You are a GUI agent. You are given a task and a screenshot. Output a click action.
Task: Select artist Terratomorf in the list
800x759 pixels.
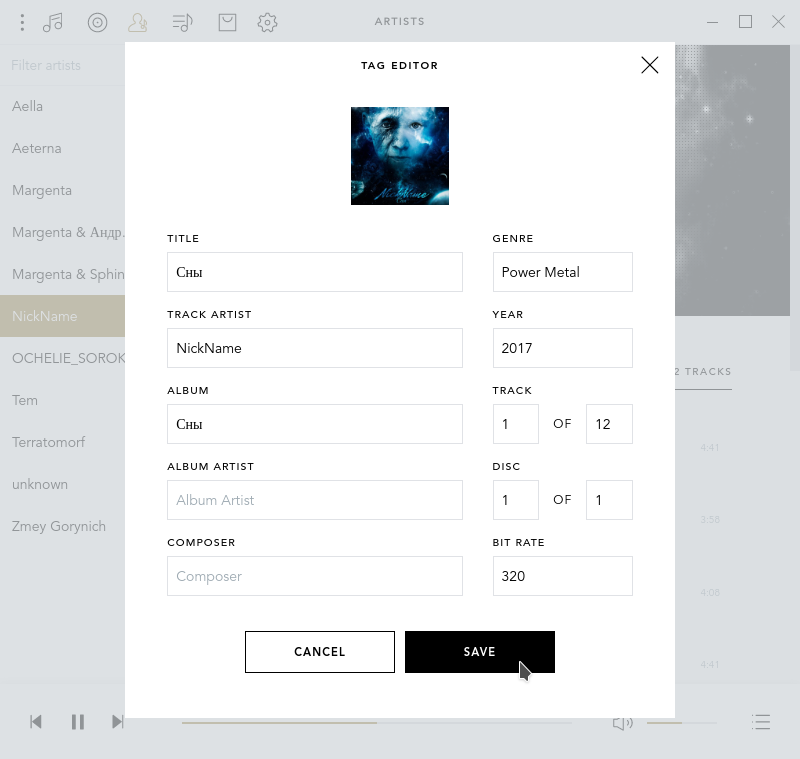[x=62, y=442]
